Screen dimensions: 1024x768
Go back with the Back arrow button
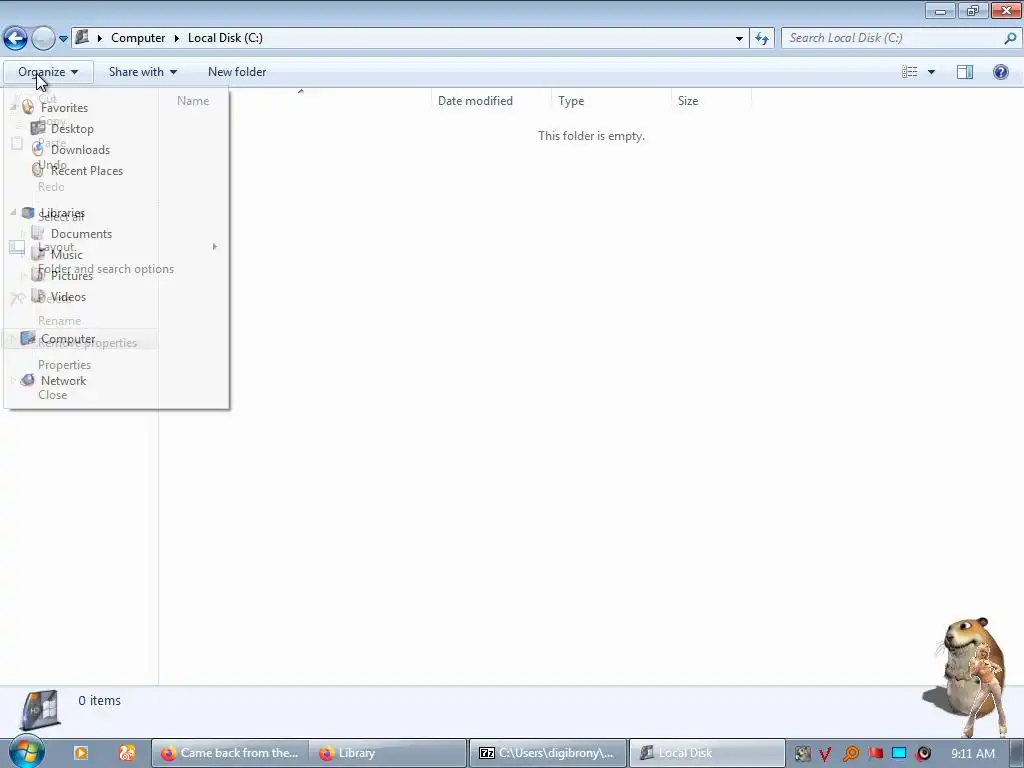pyautogui.click(x=15, y=39)
